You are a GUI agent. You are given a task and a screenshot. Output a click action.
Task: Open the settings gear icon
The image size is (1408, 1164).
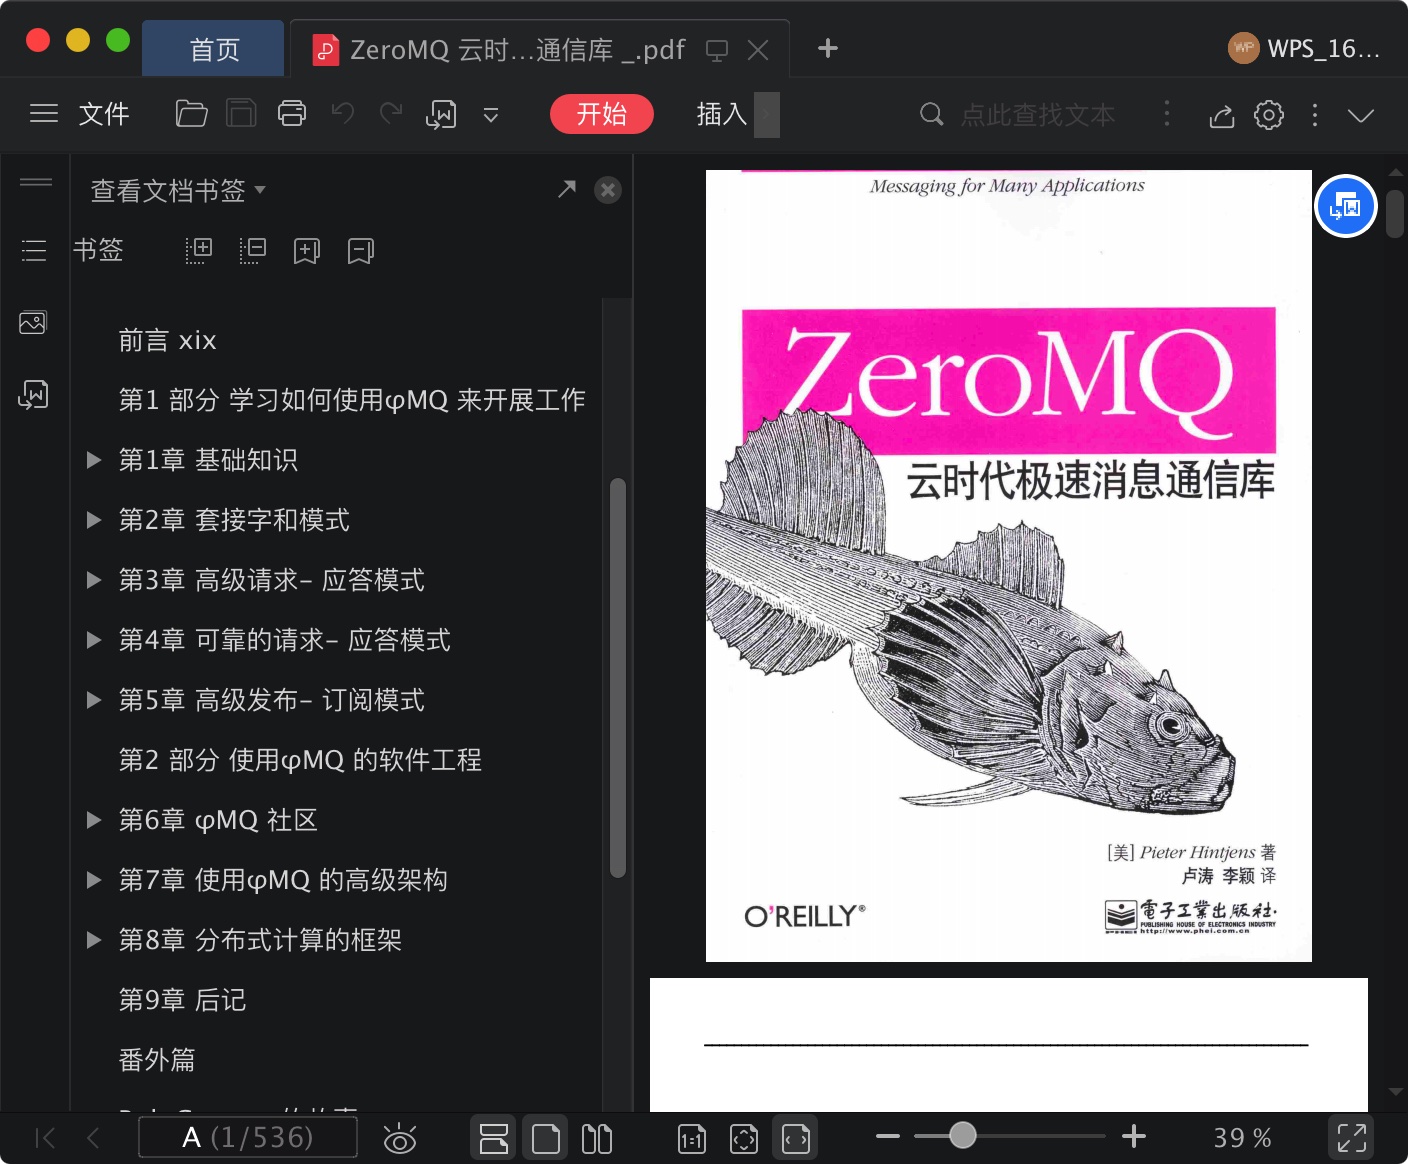pos(1269,115)
